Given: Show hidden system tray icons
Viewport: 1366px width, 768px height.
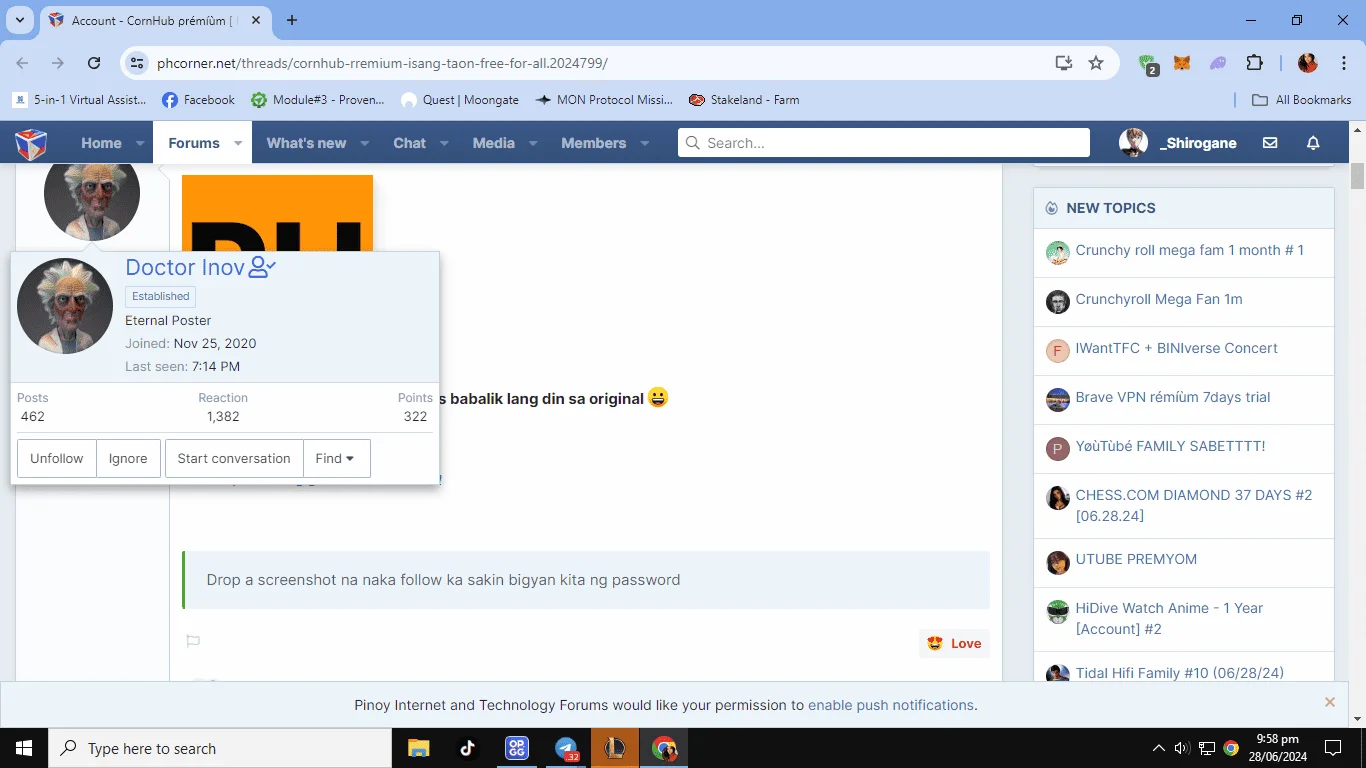Looking at the screenshot, I should pyautogui.click(x=1159, y=748).
